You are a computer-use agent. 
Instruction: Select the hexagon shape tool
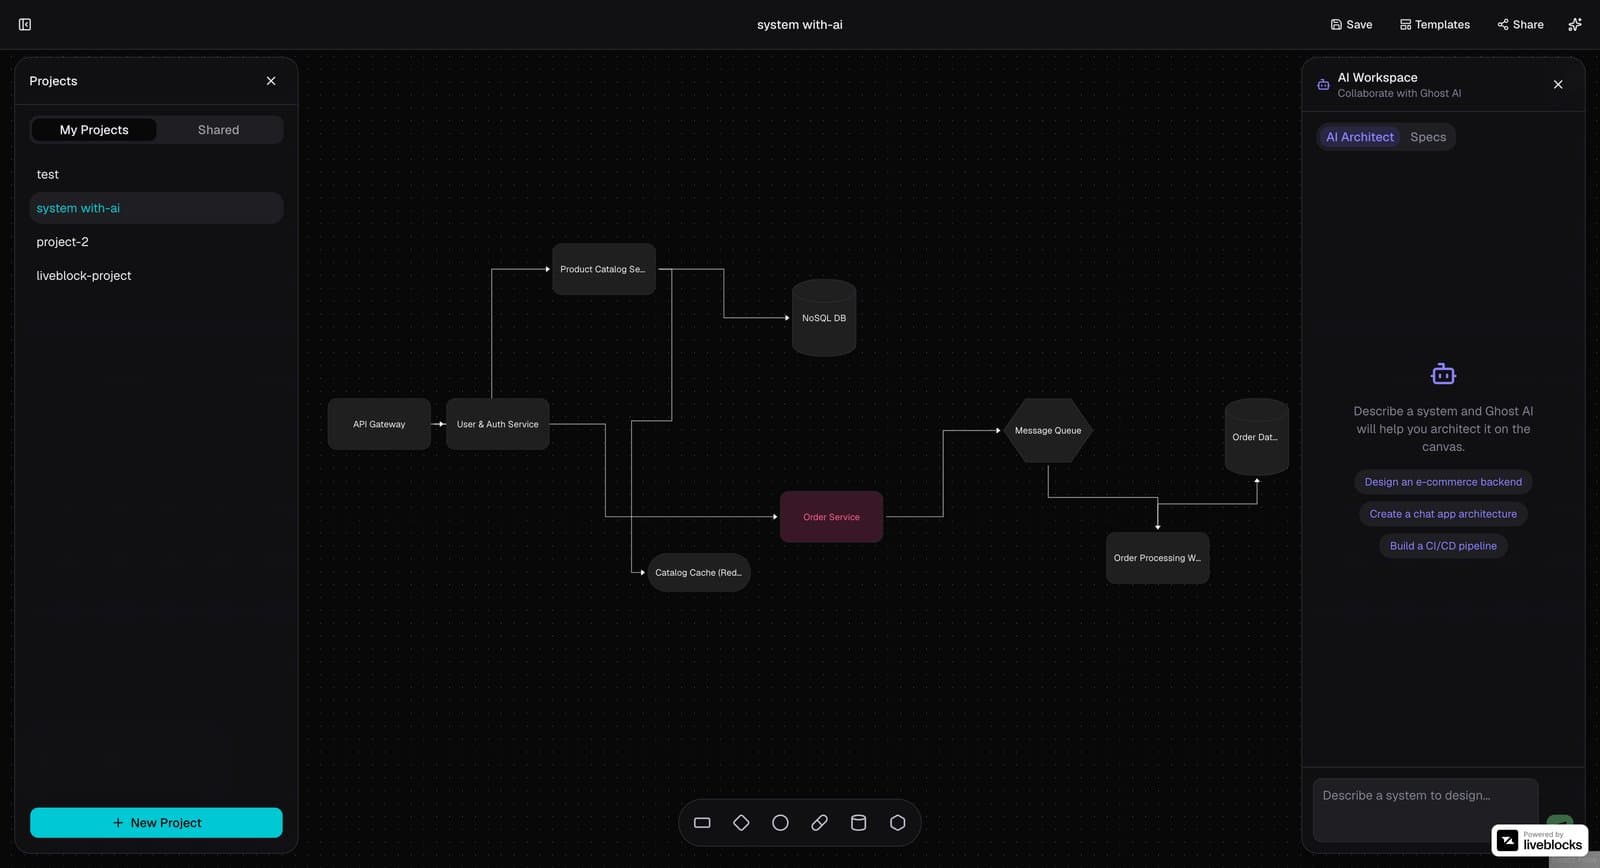coord(898,823)
